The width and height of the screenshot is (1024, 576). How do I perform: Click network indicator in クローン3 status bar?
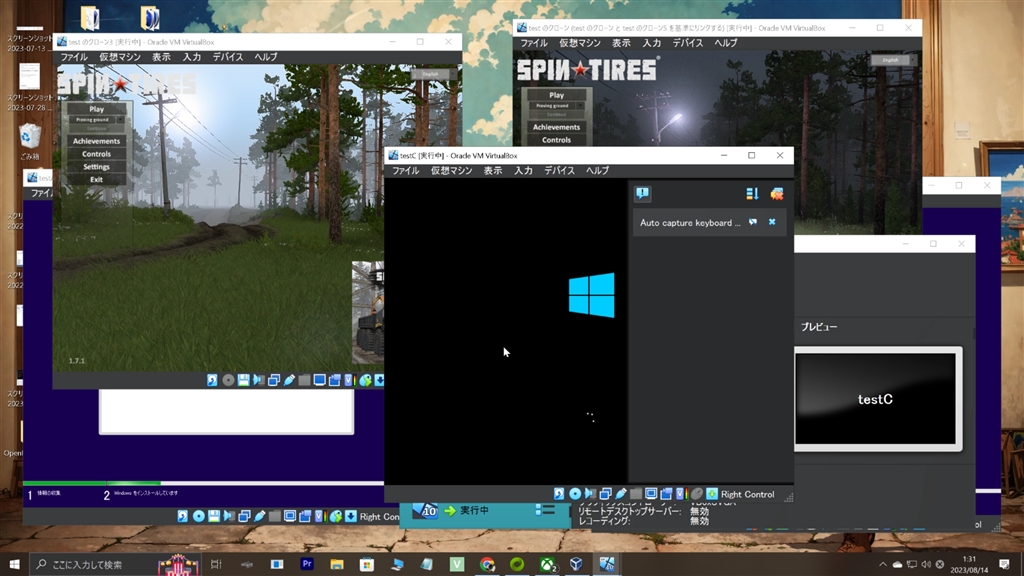[274, 380]
